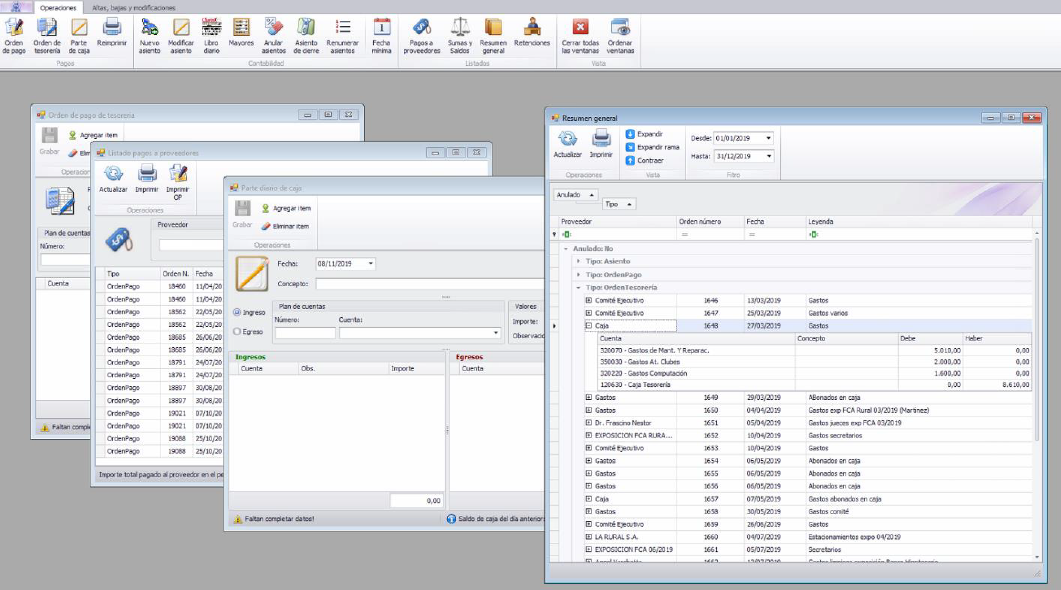Screen dimensions: 1061x590
Task: Select the Ingreso radio button
Action: tap(237, 313)
